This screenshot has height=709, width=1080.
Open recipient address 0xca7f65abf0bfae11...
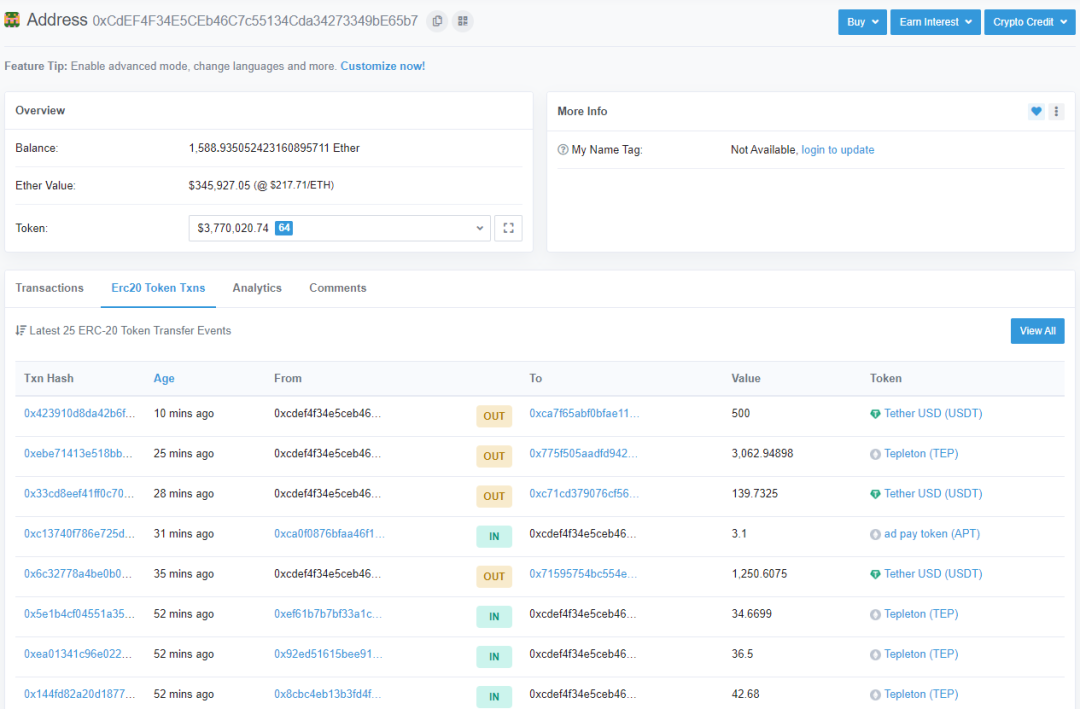coord(584,413)
